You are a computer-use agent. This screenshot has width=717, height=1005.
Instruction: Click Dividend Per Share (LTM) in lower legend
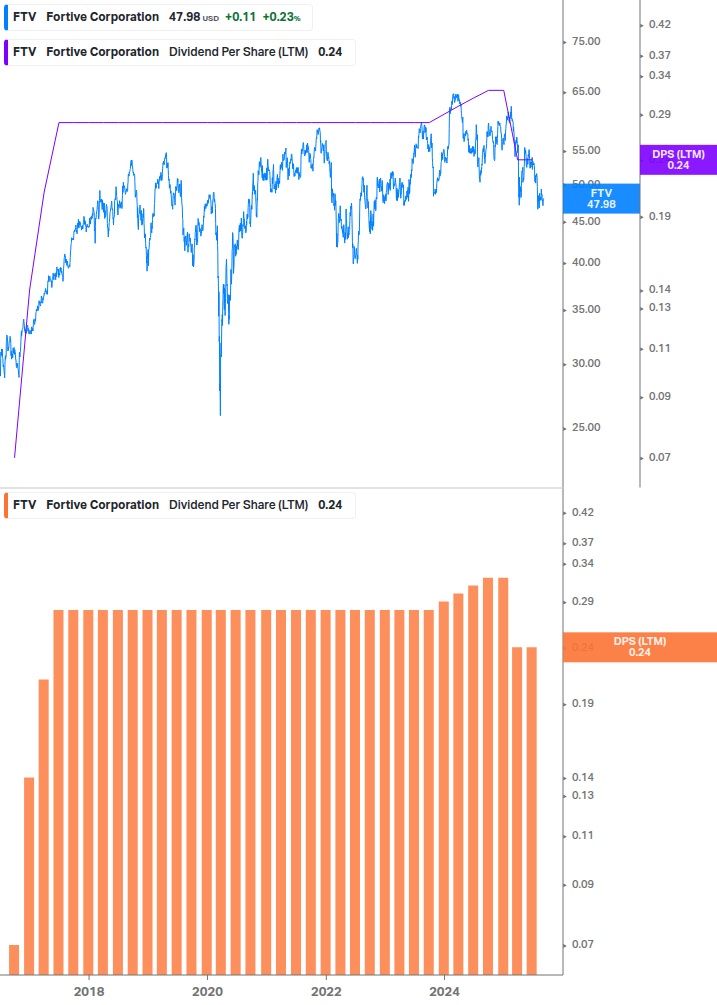(238, 505)
